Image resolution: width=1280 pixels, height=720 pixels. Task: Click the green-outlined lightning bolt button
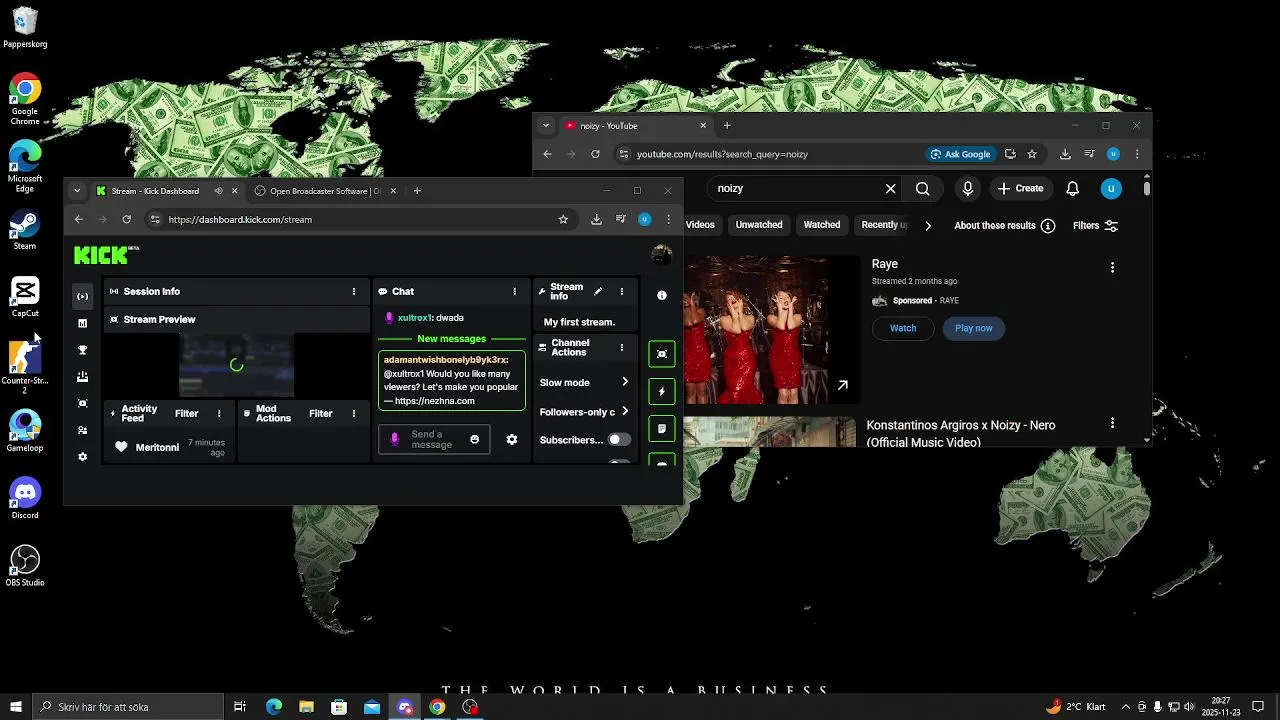[x=661, y=391]
